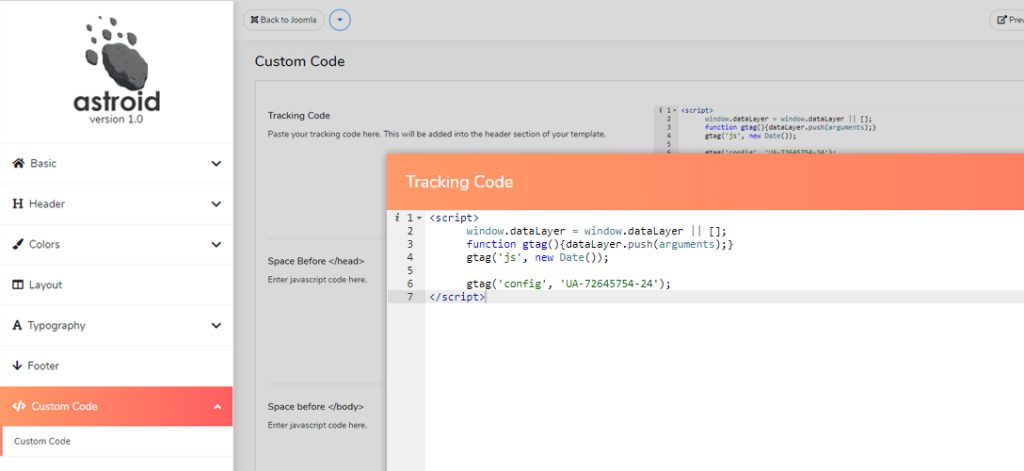The image size is (1024, 471).
Task: Expand the Header section chevron
Action: (216, 204)
